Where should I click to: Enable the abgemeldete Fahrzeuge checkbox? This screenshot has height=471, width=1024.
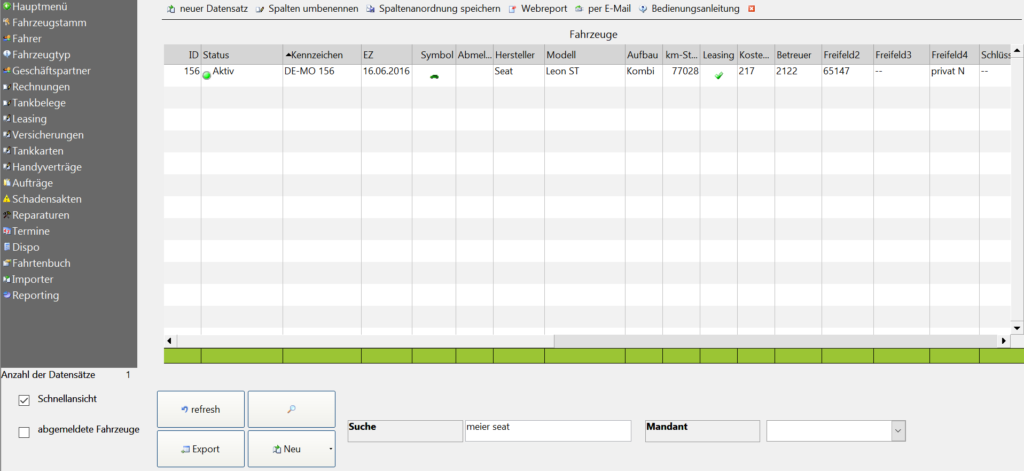click(x=24, y=432)
